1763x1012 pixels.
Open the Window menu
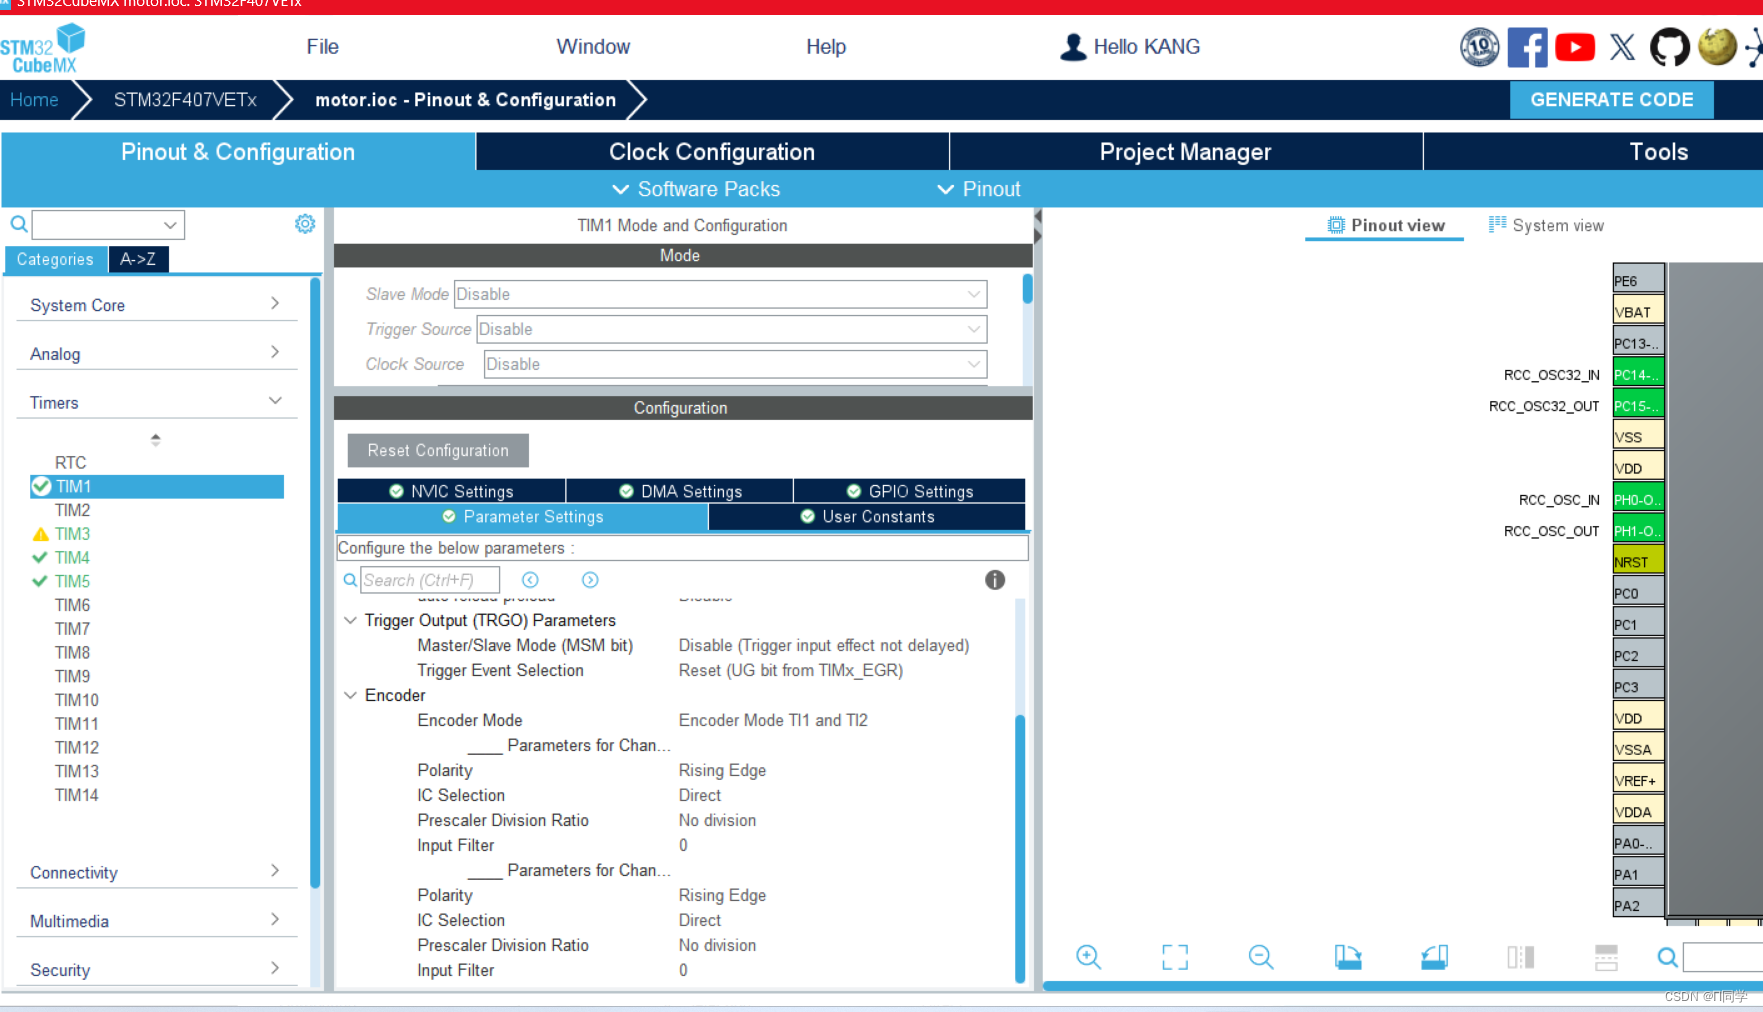coord(593,47)
